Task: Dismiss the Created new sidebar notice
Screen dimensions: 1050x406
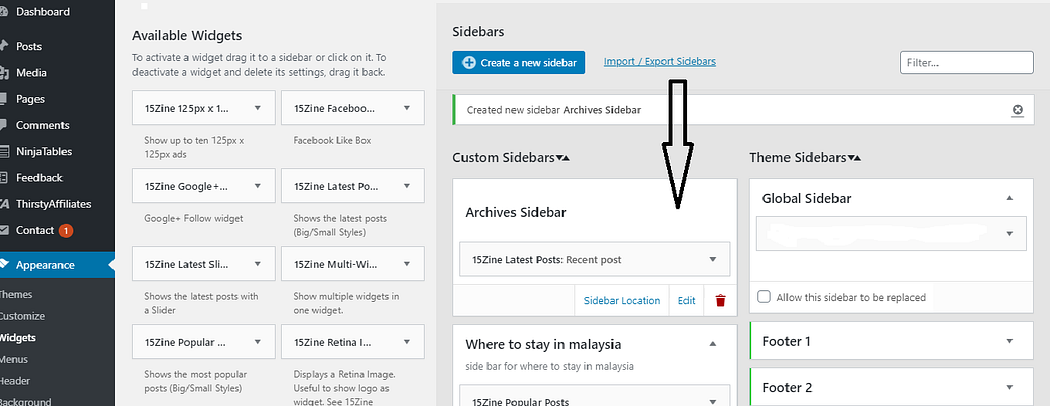Action: click(x=1018, y=110)
